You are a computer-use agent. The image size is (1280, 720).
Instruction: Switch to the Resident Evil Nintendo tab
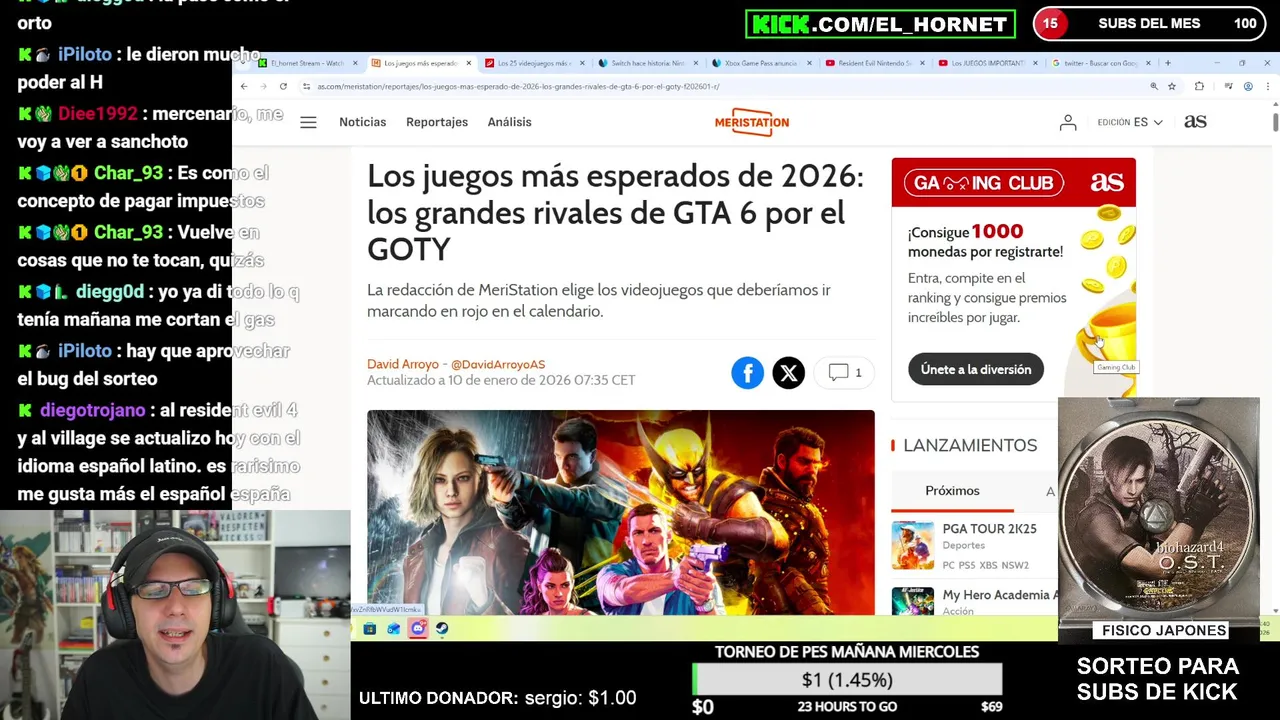click(875, 63)
